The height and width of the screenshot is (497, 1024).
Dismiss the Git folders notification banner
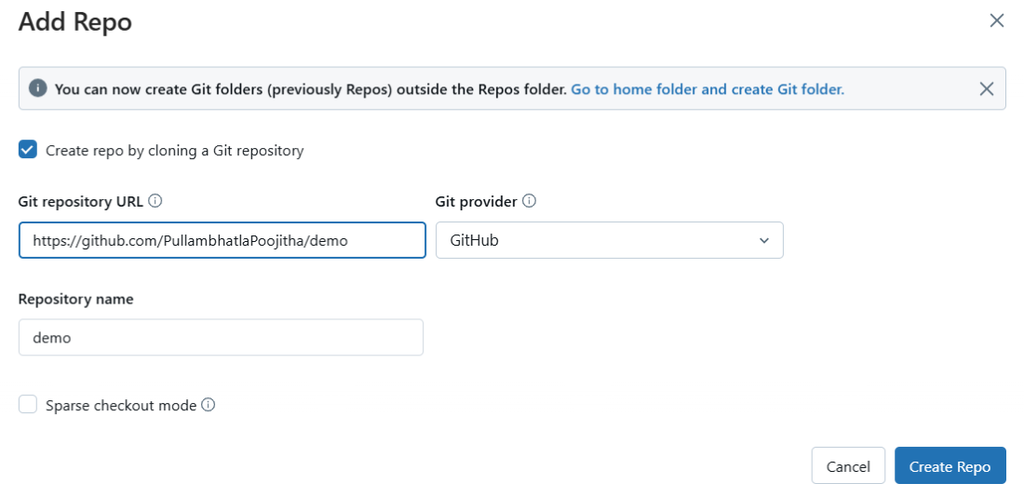tap(986, 89)
